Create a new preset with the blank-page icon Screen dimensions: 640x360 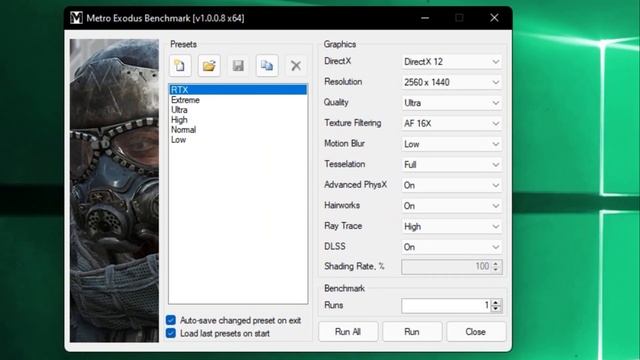[180, 66]
